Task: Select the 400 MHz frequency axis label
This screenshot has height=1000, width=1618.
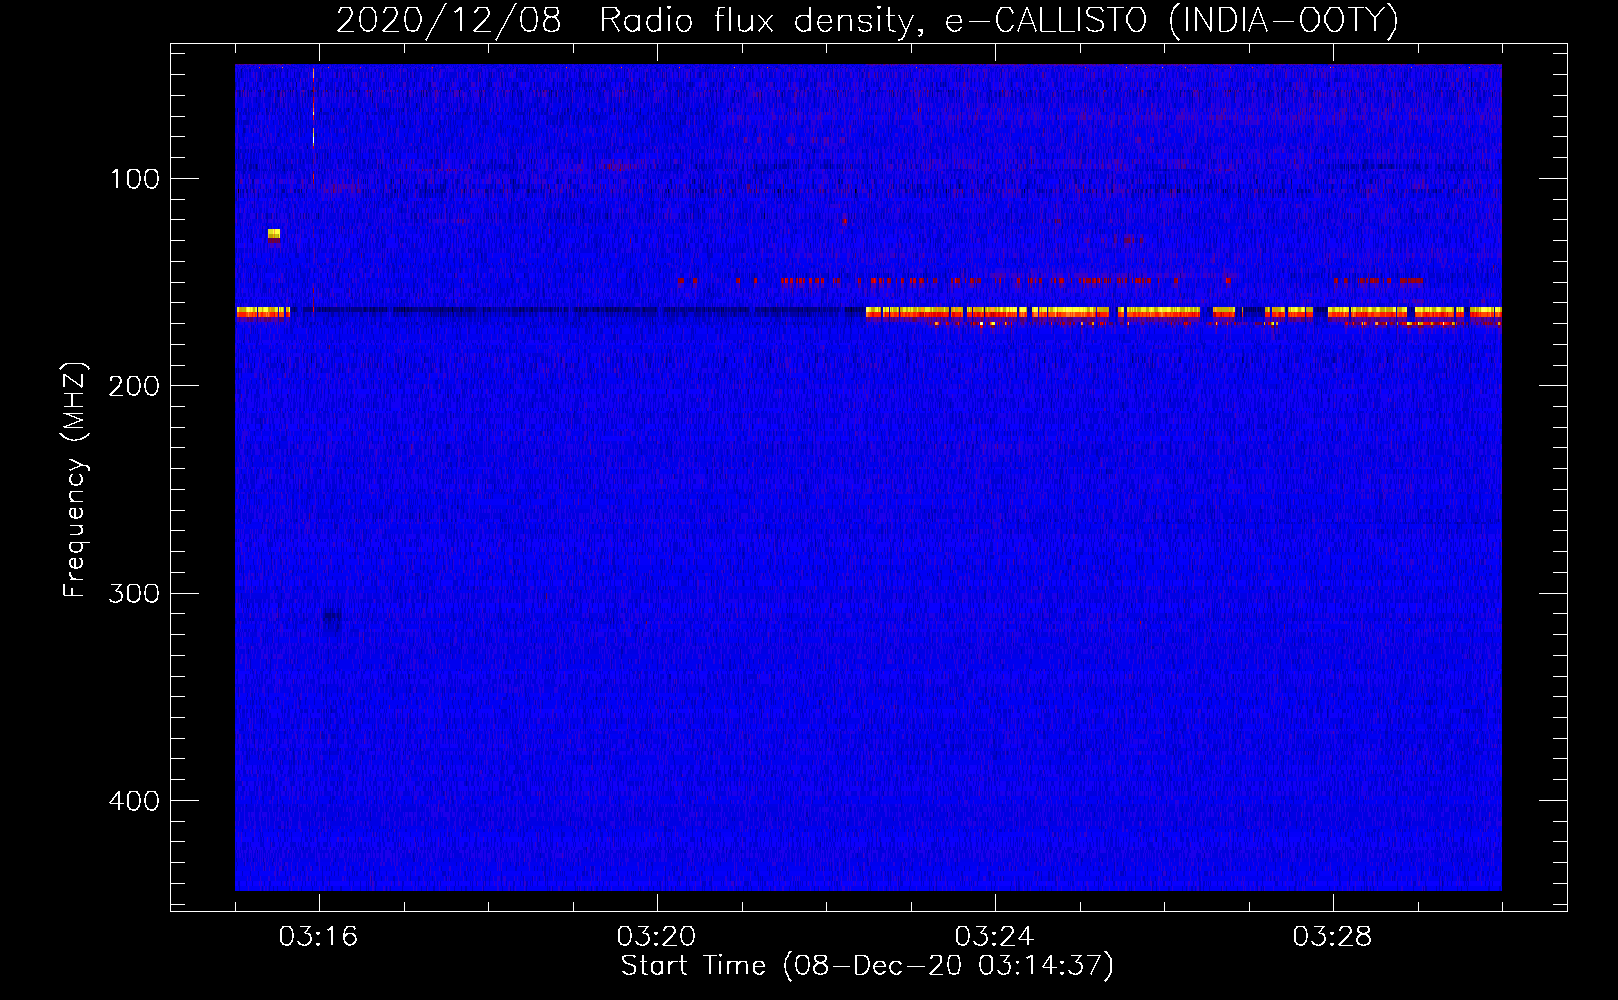Action: 134,801
